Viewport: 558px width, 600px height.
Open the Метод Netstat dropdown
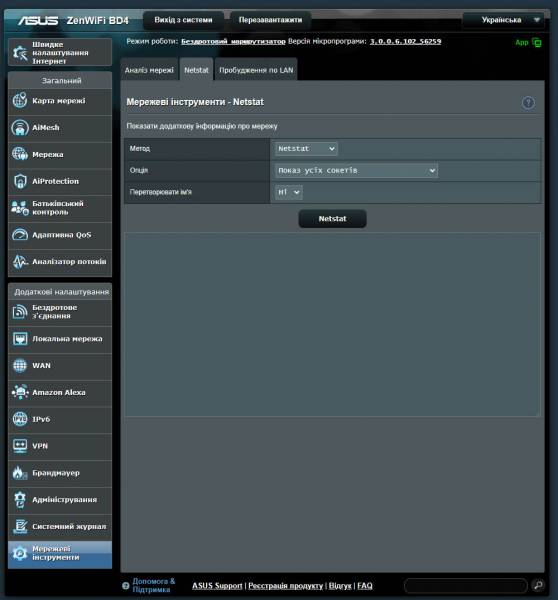coord(306,148)
